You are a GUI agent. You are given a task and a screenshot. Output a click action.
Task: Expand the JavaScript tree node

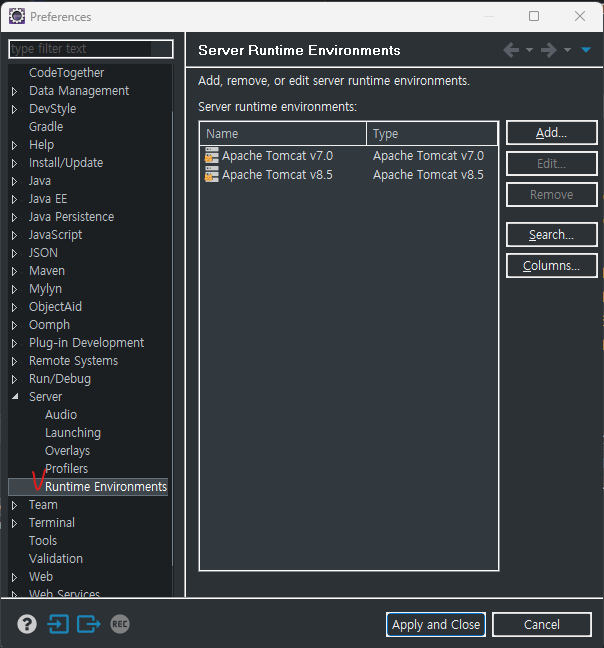(14, 236)
